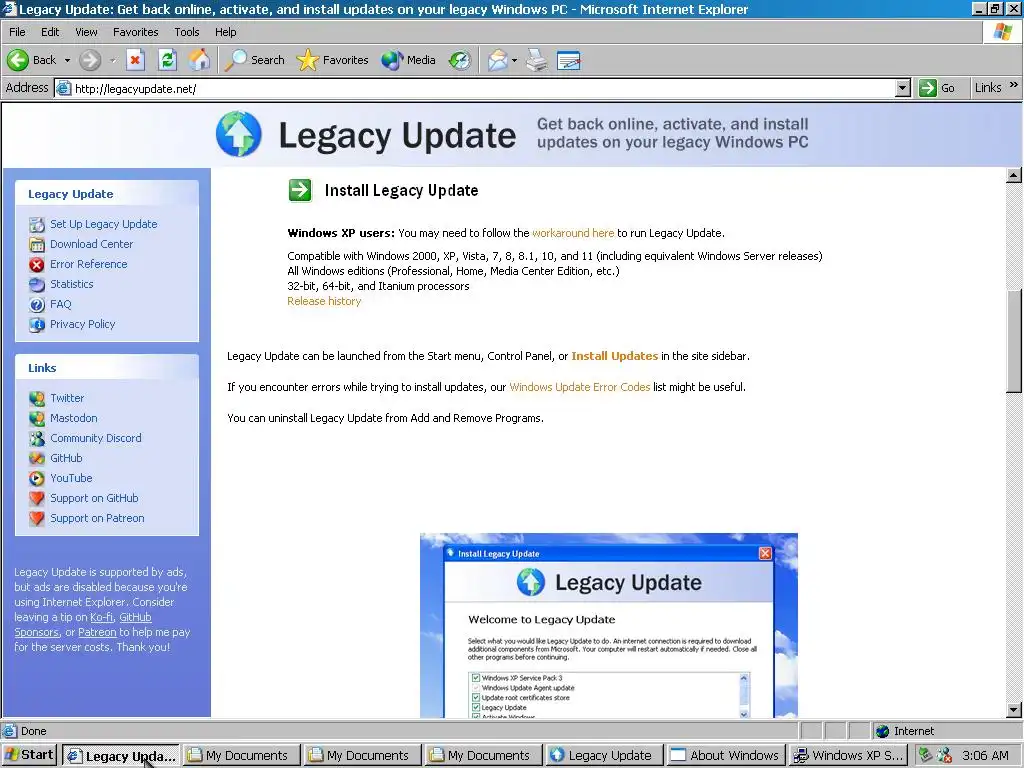Click the Go button next to address bar
This screenshot has width=1024, height=768.
tap(937, 88)
